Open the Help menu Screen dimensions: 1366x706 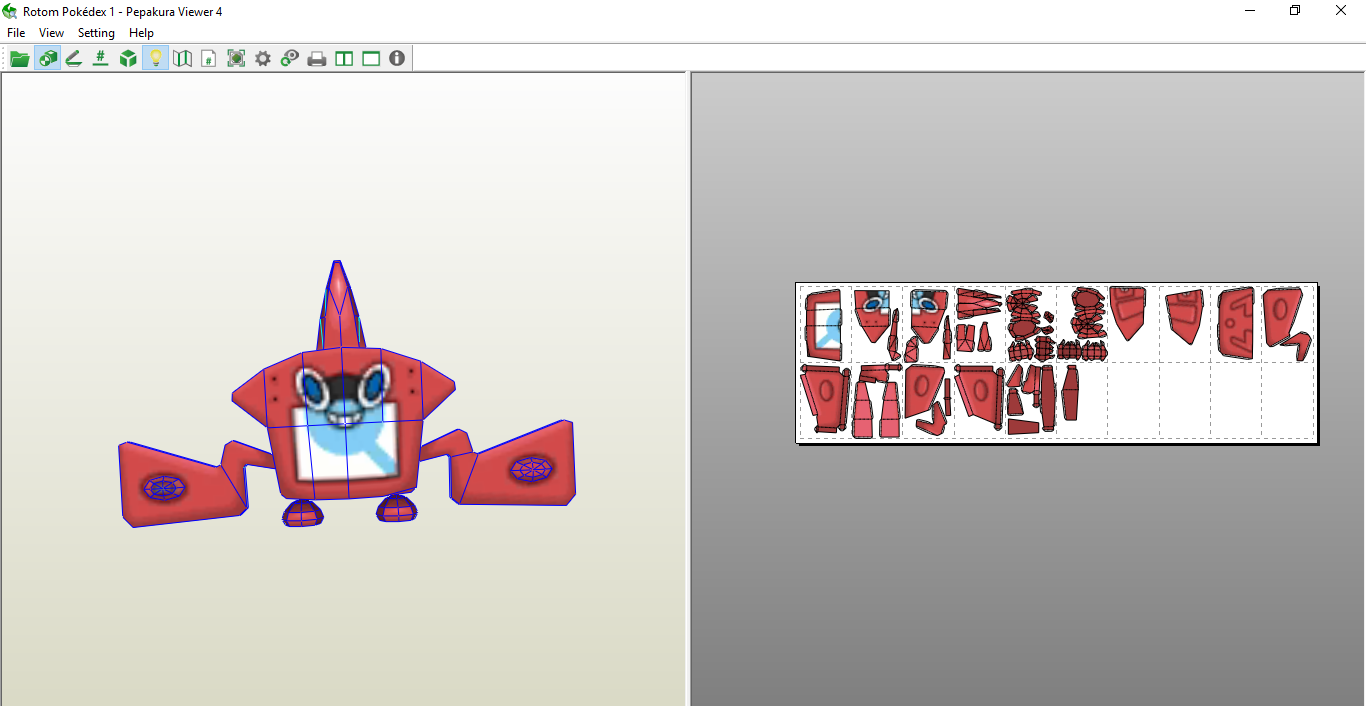coord(141,32)
